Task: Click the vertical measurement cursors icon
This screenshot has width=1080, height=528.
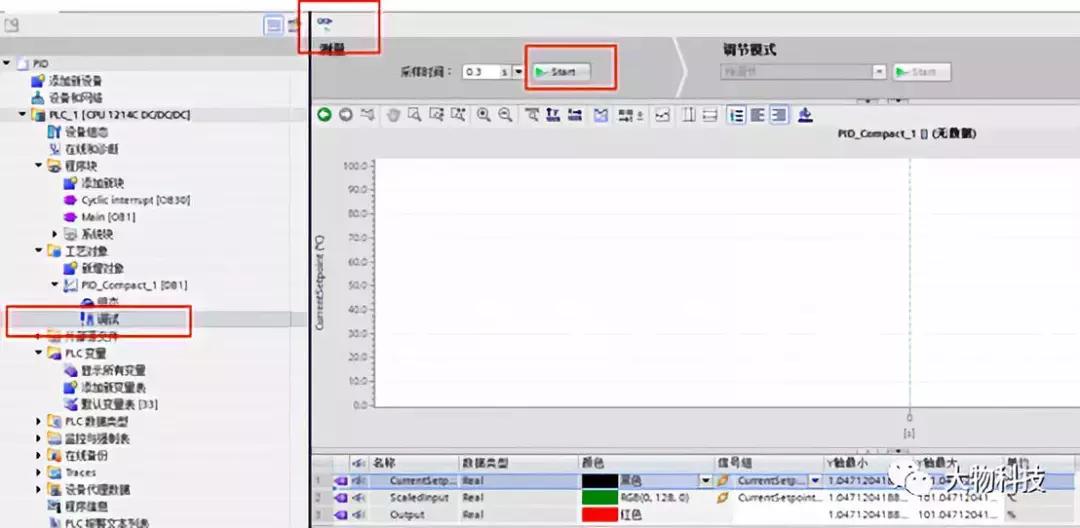Action: 689,115
